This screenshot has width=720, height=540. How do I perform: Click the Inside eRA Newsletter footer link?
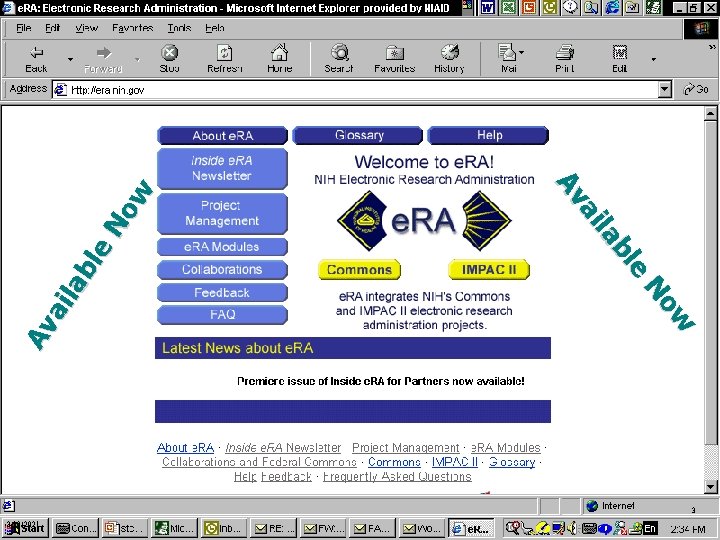283,448
